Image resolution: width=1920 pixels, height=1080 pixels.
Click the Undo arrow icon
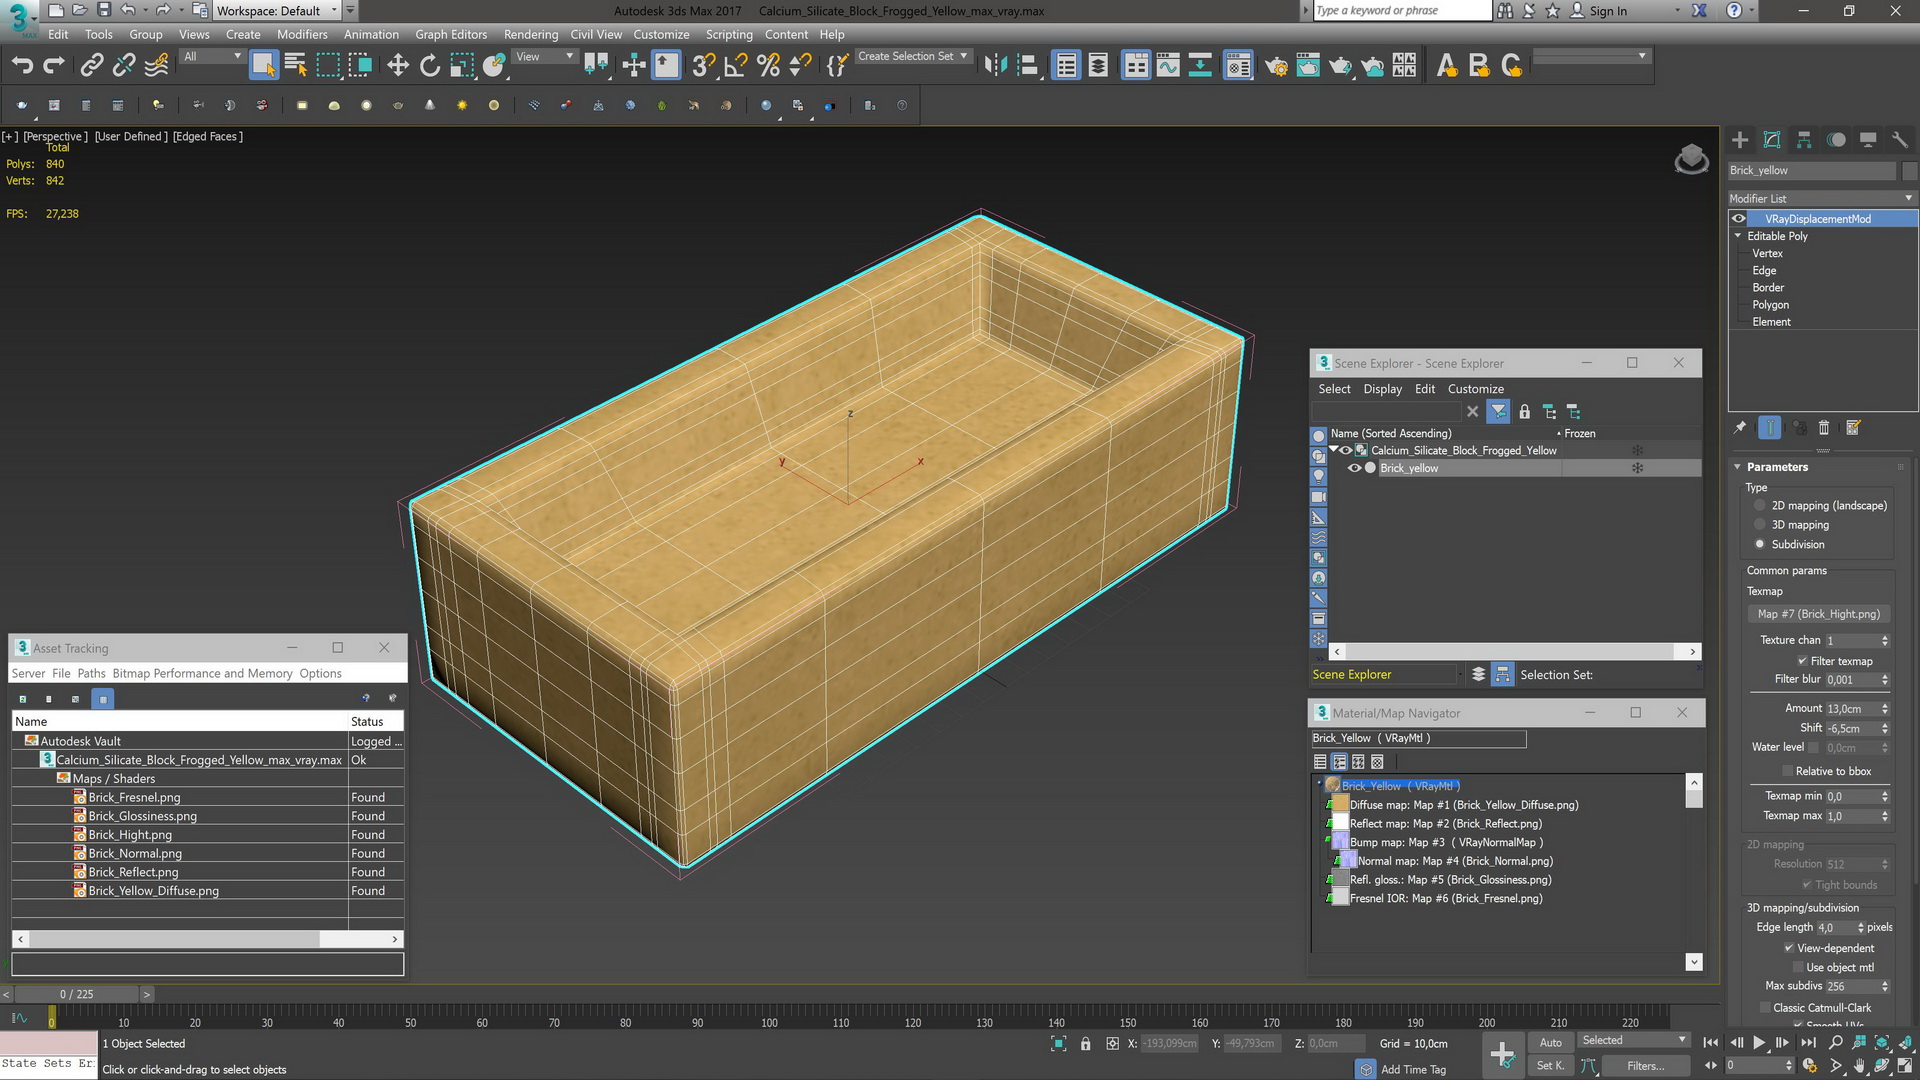pos(22,65)
